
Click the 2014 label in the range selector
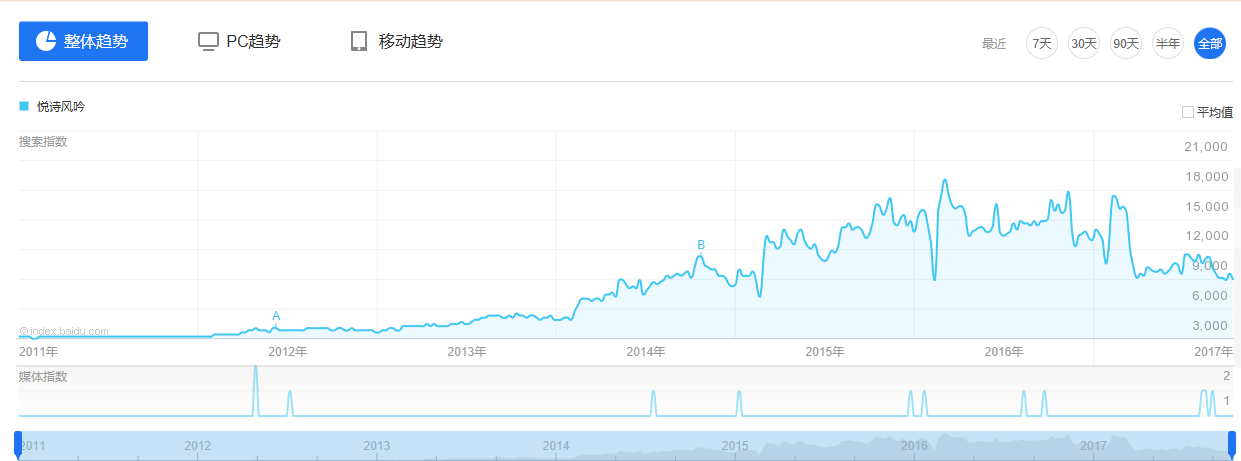point(556,445)
